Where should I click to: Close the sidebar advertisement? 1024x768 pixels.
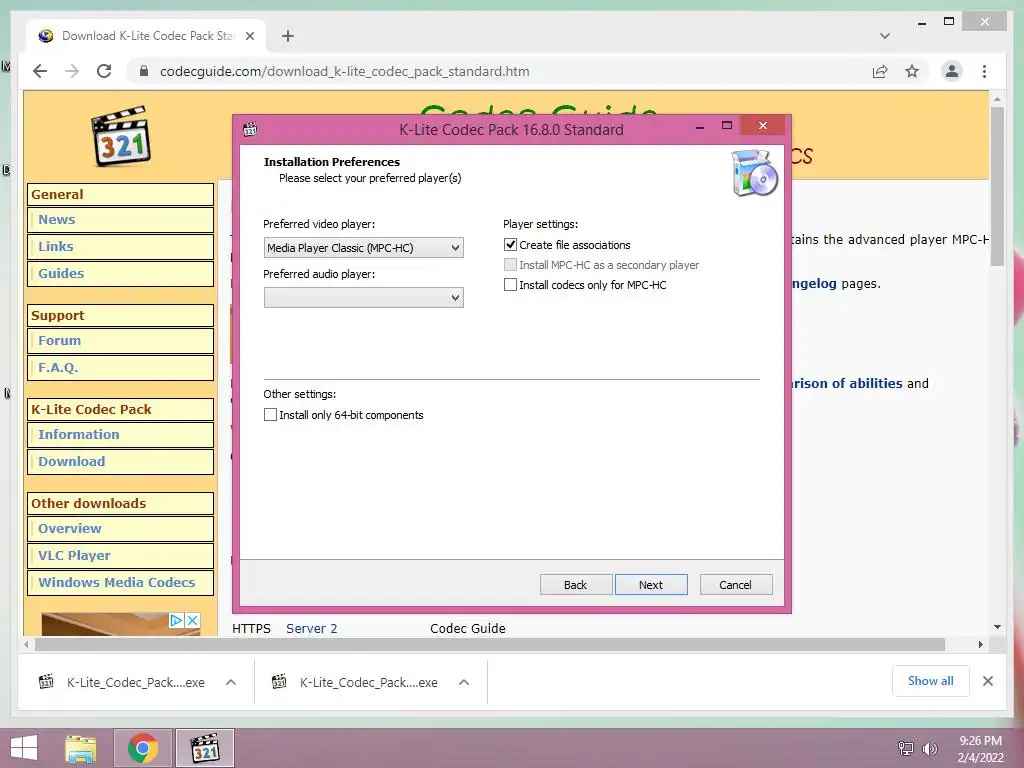click(193, 620)
